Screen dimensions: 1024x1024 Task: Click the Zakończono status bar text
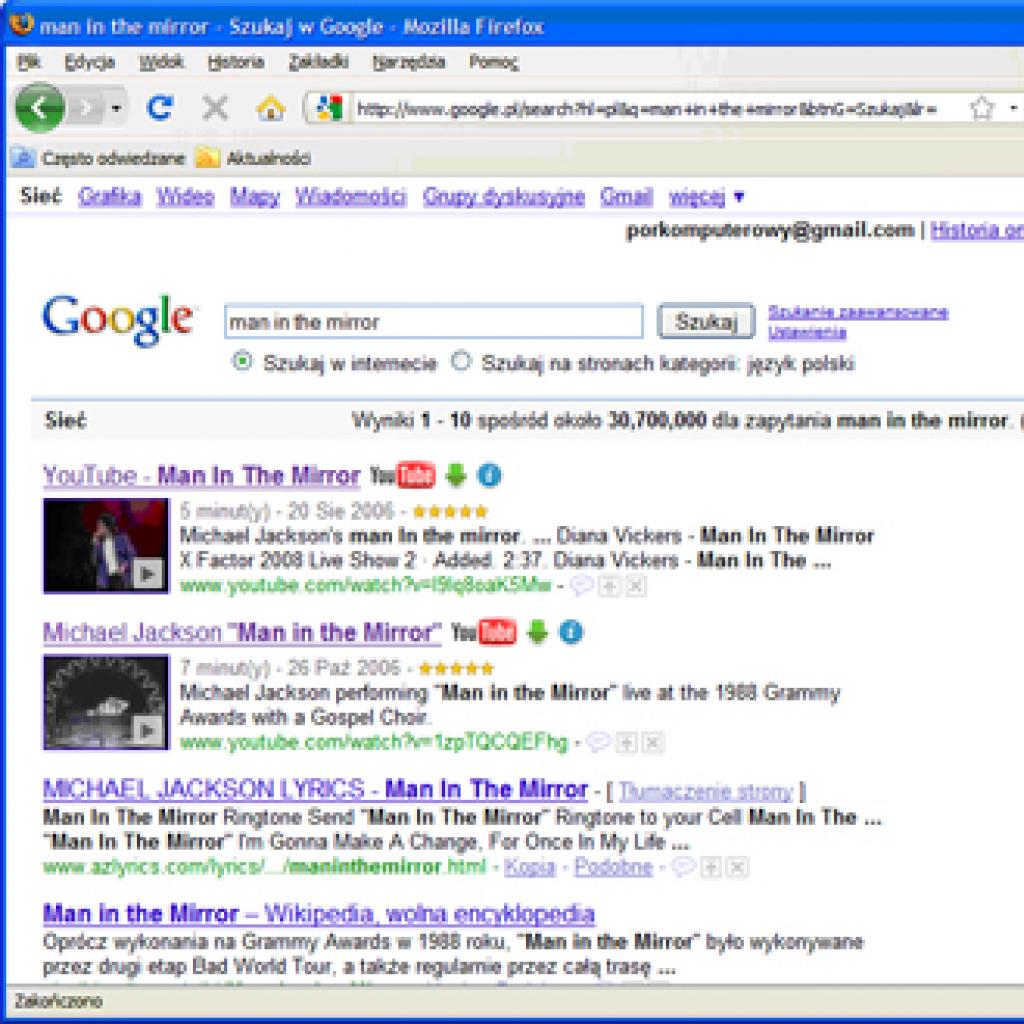[x=59, y=1000]
